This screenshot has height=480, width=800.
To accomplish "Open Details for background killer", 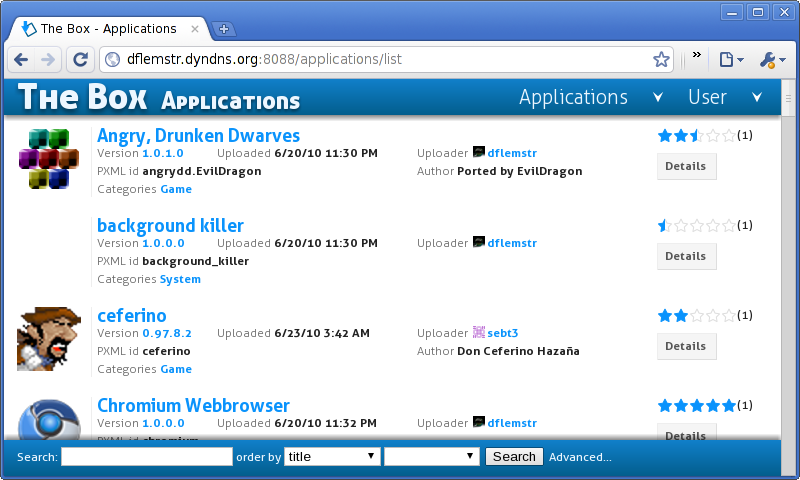I will click(686, 256).
